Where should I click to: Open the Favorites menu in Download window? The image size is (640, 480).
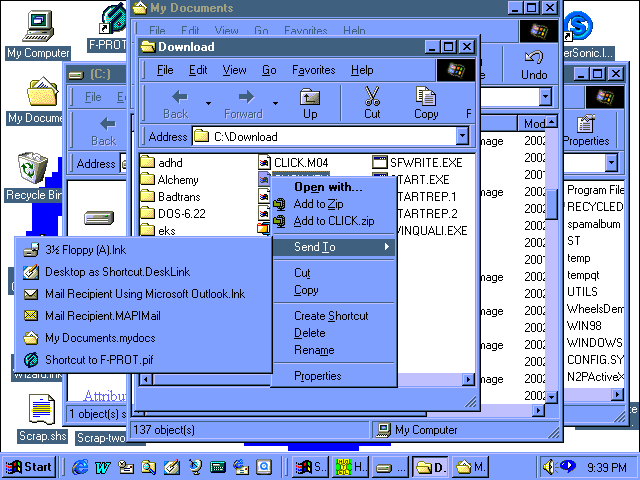tap(313, 70)
